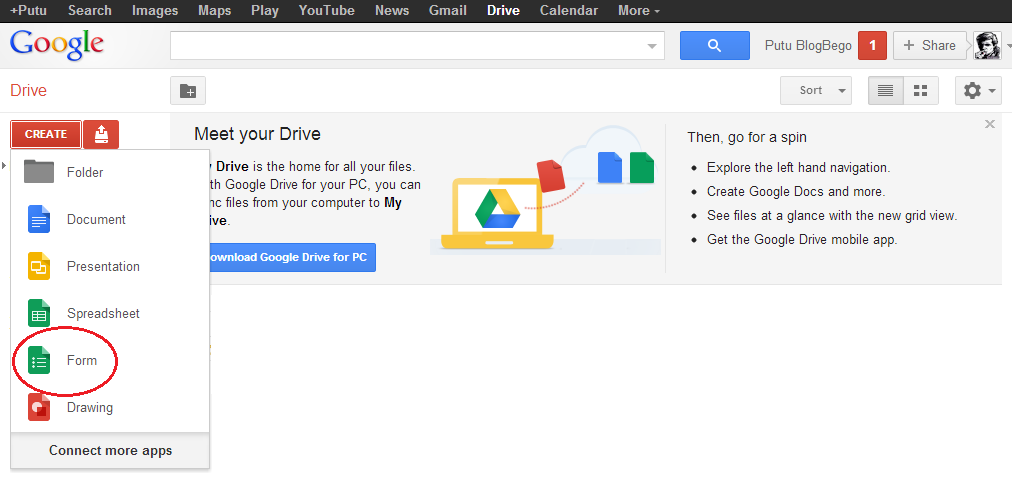The width and height of the screenshot is (1012, 480).
Task: Click 'Then, go for a spin' text
Action: pos(747,137)
